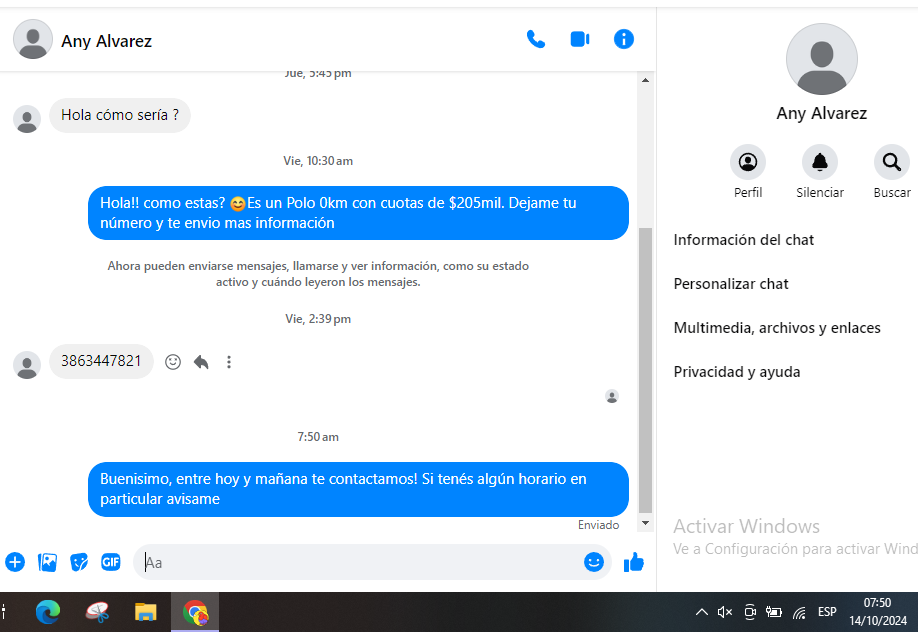Click the chat vertical scrollbar thumb
918x632 pixels.
[645, 370]
